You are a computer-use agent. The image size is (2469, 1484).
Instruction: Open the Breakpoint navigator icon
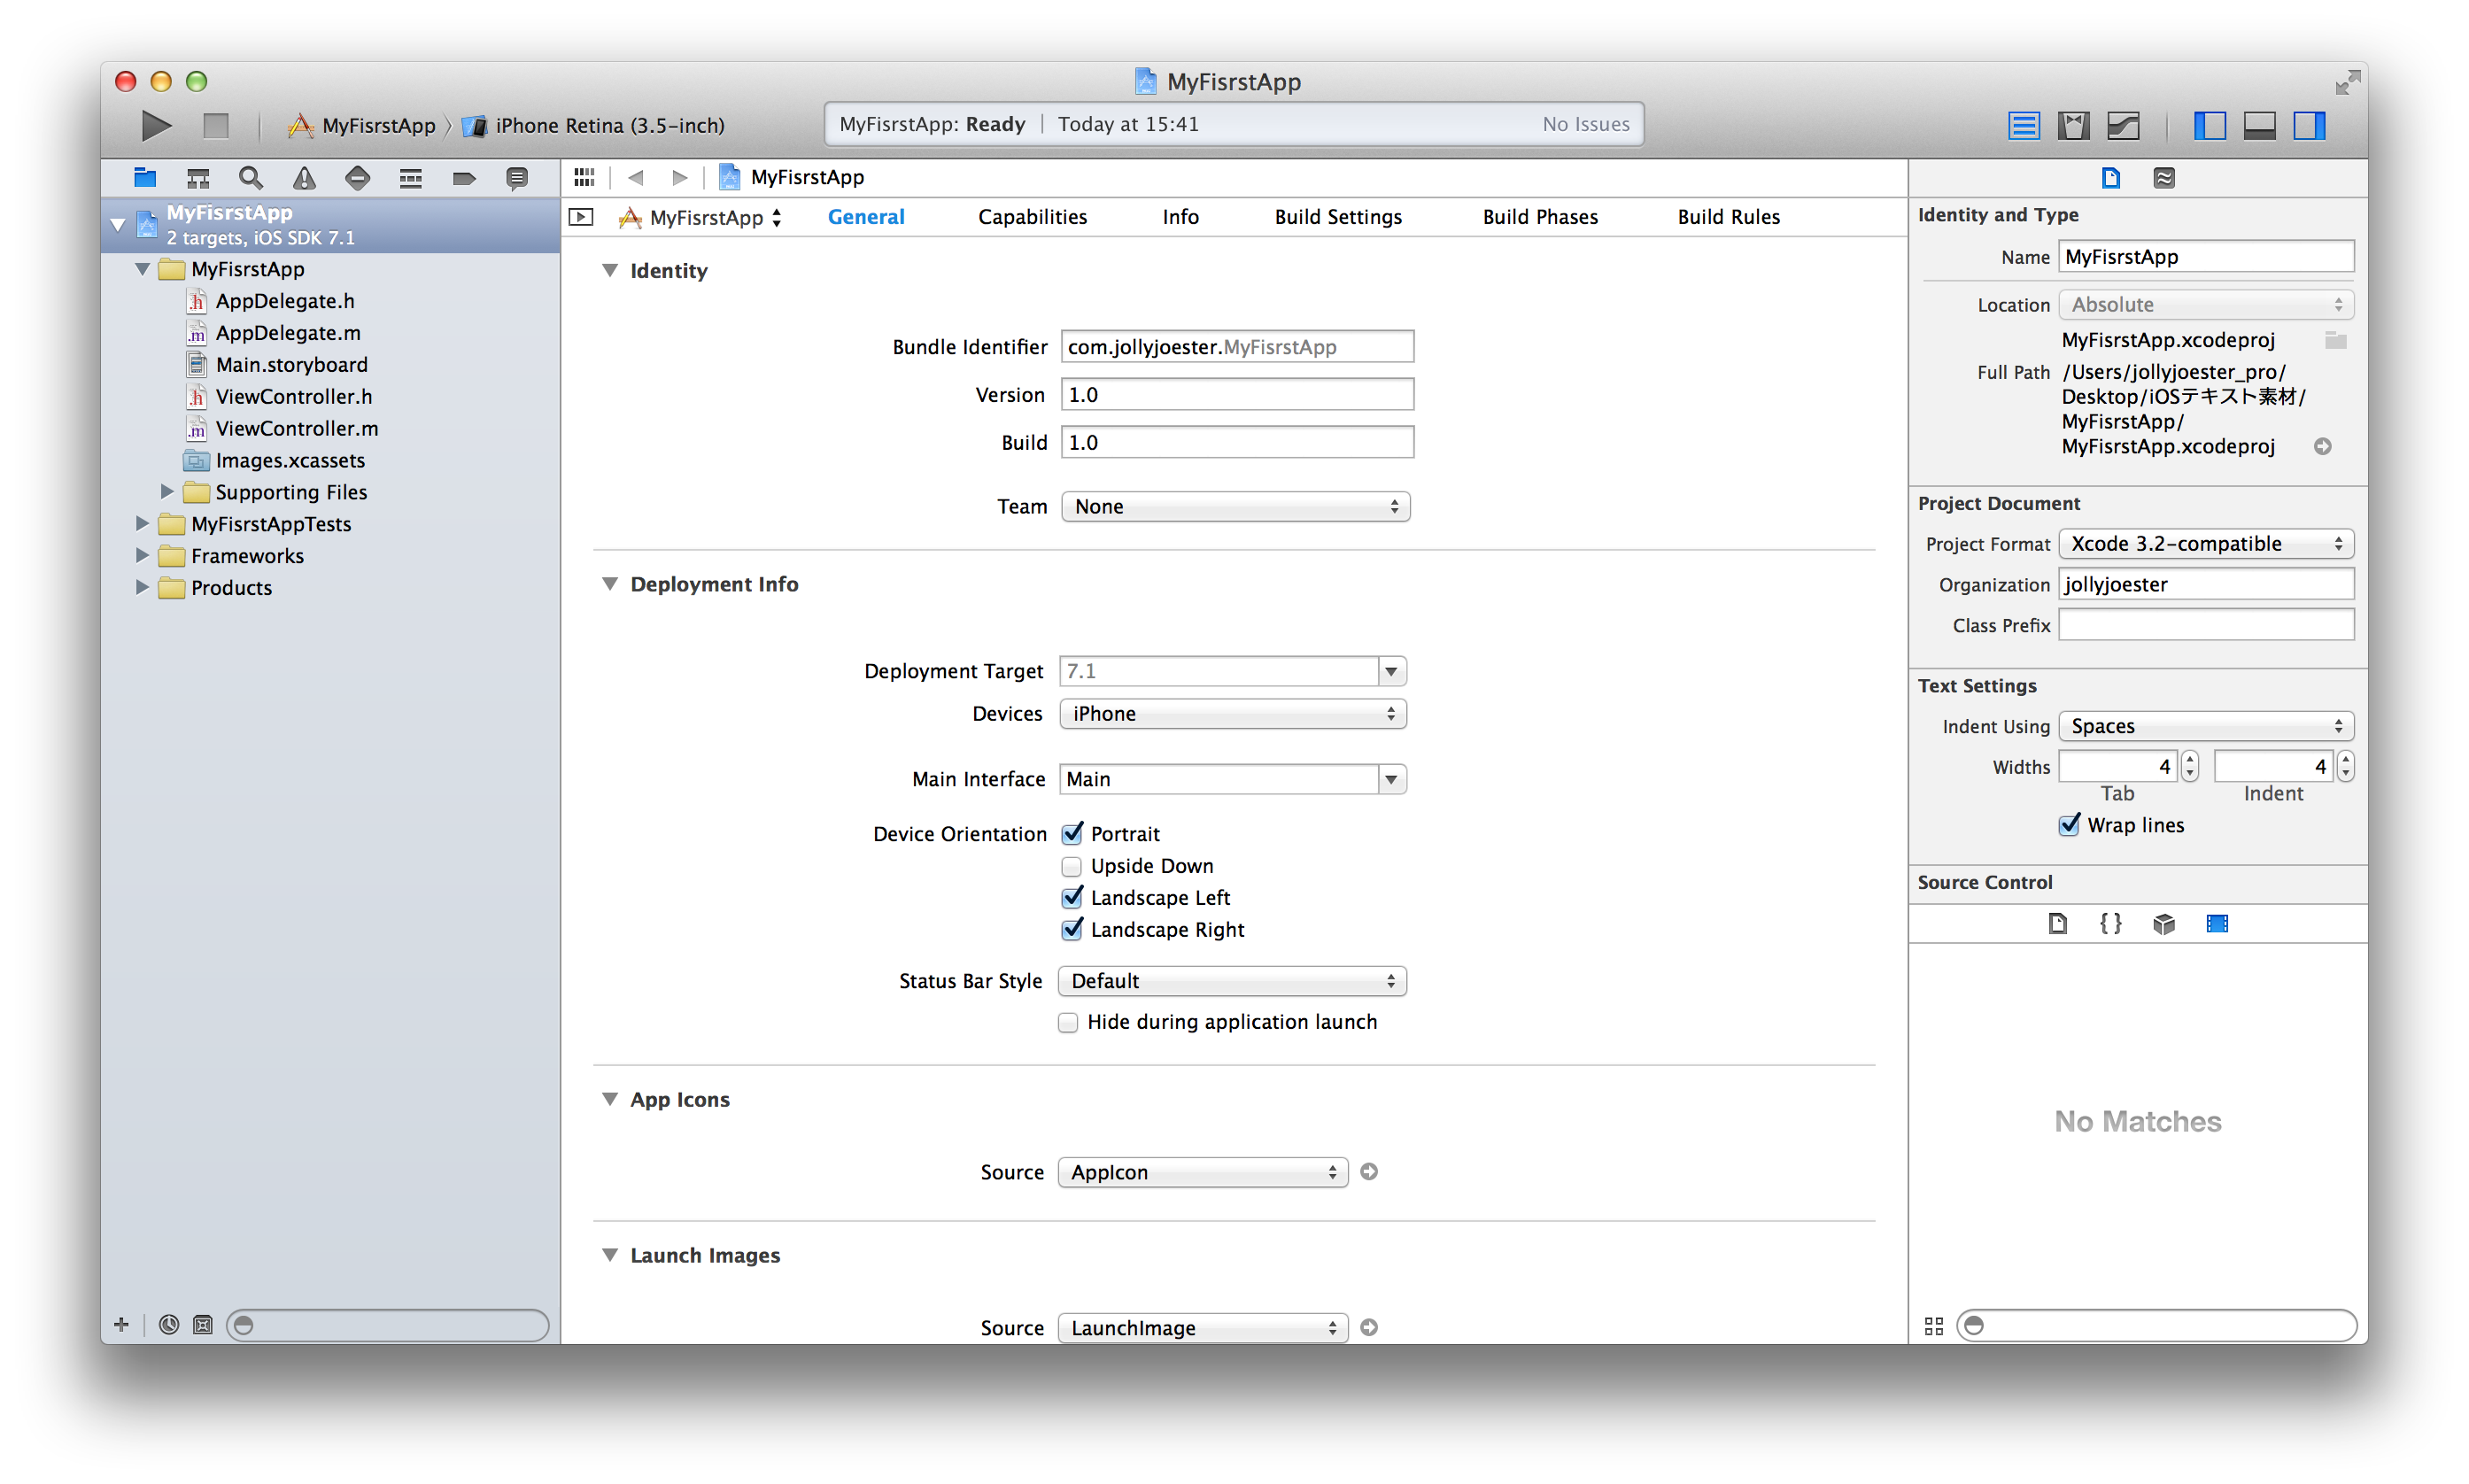coord(464,178)
